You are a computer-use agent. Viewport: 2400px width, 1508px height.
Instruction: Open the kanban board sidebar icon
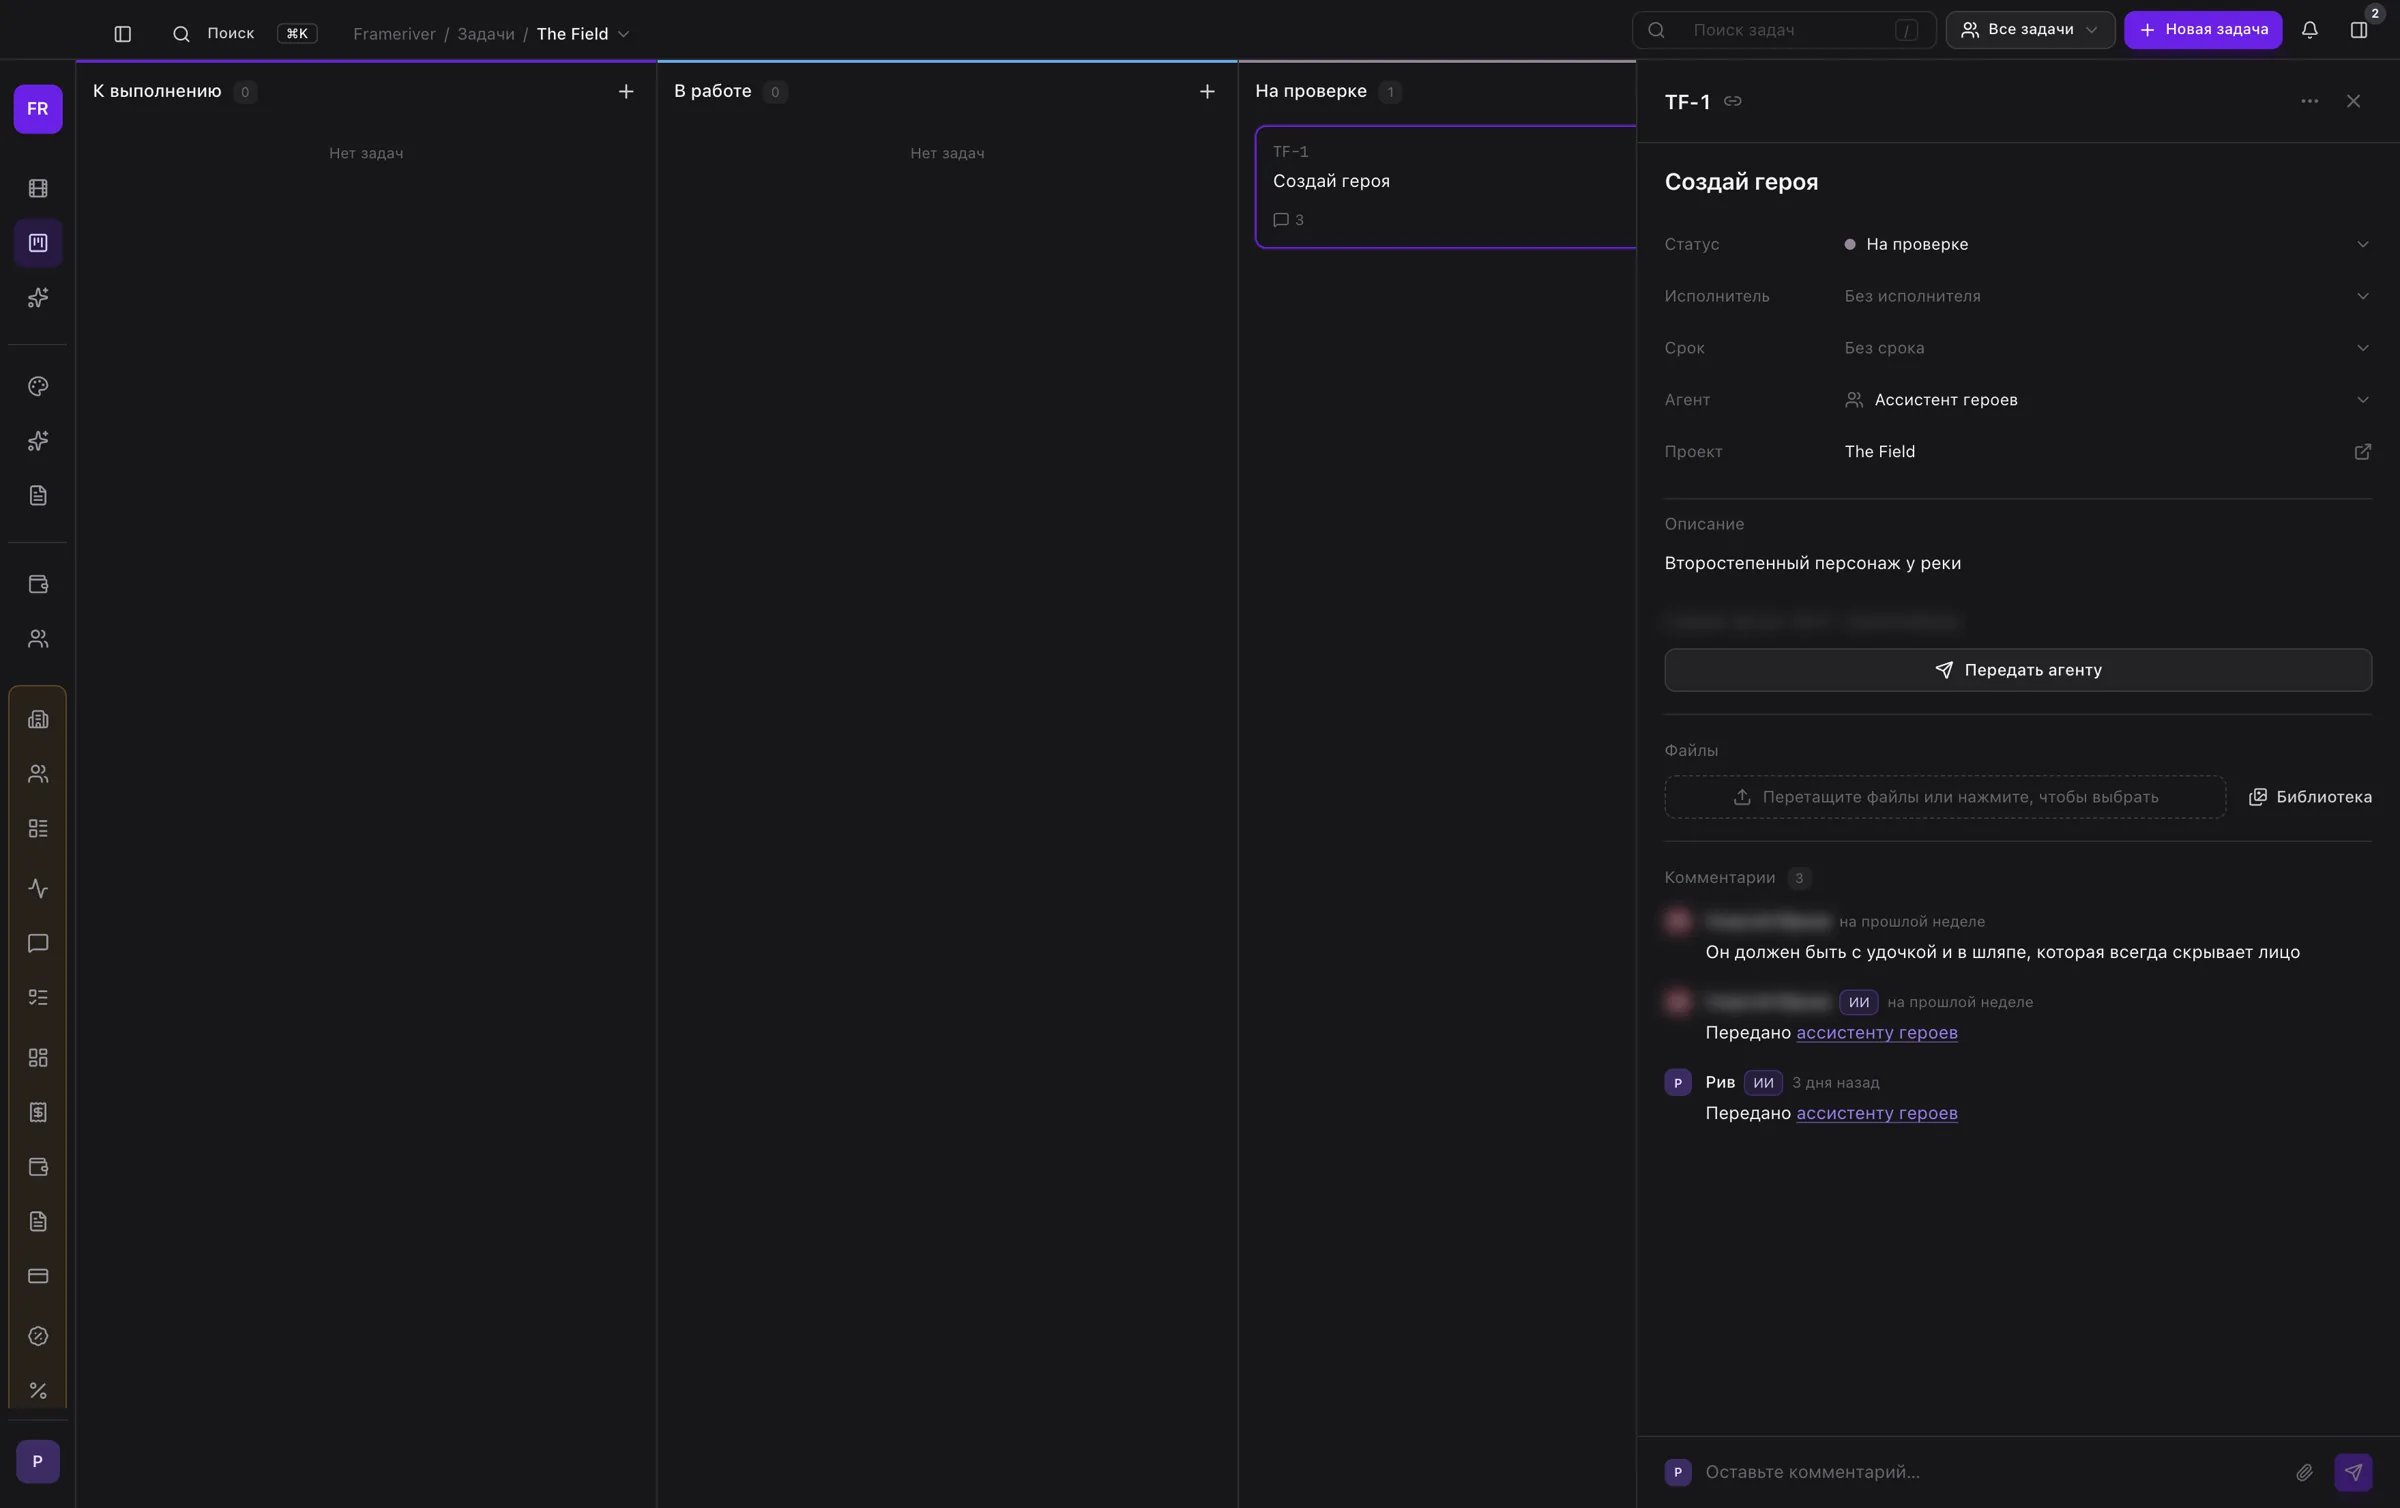[x=38, y=243]
